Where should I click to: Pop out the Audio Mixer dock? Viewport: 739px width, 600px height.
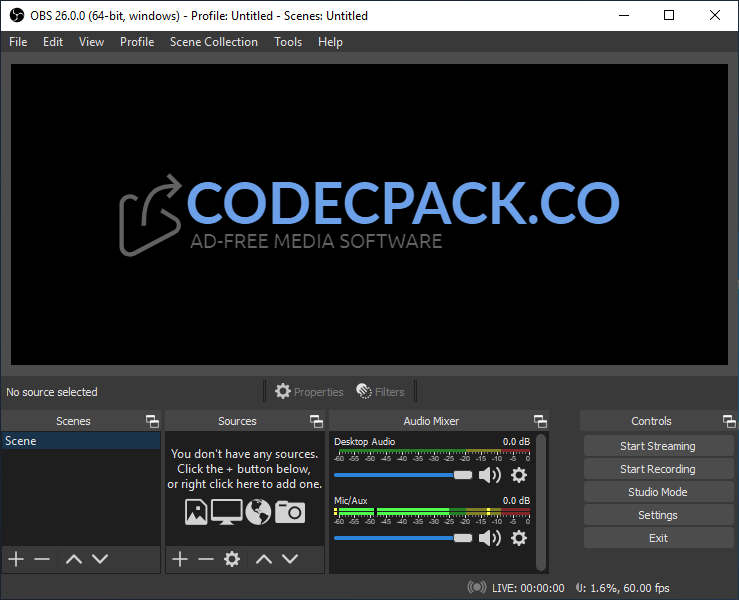pyautogui.click(x=540, y=421)
